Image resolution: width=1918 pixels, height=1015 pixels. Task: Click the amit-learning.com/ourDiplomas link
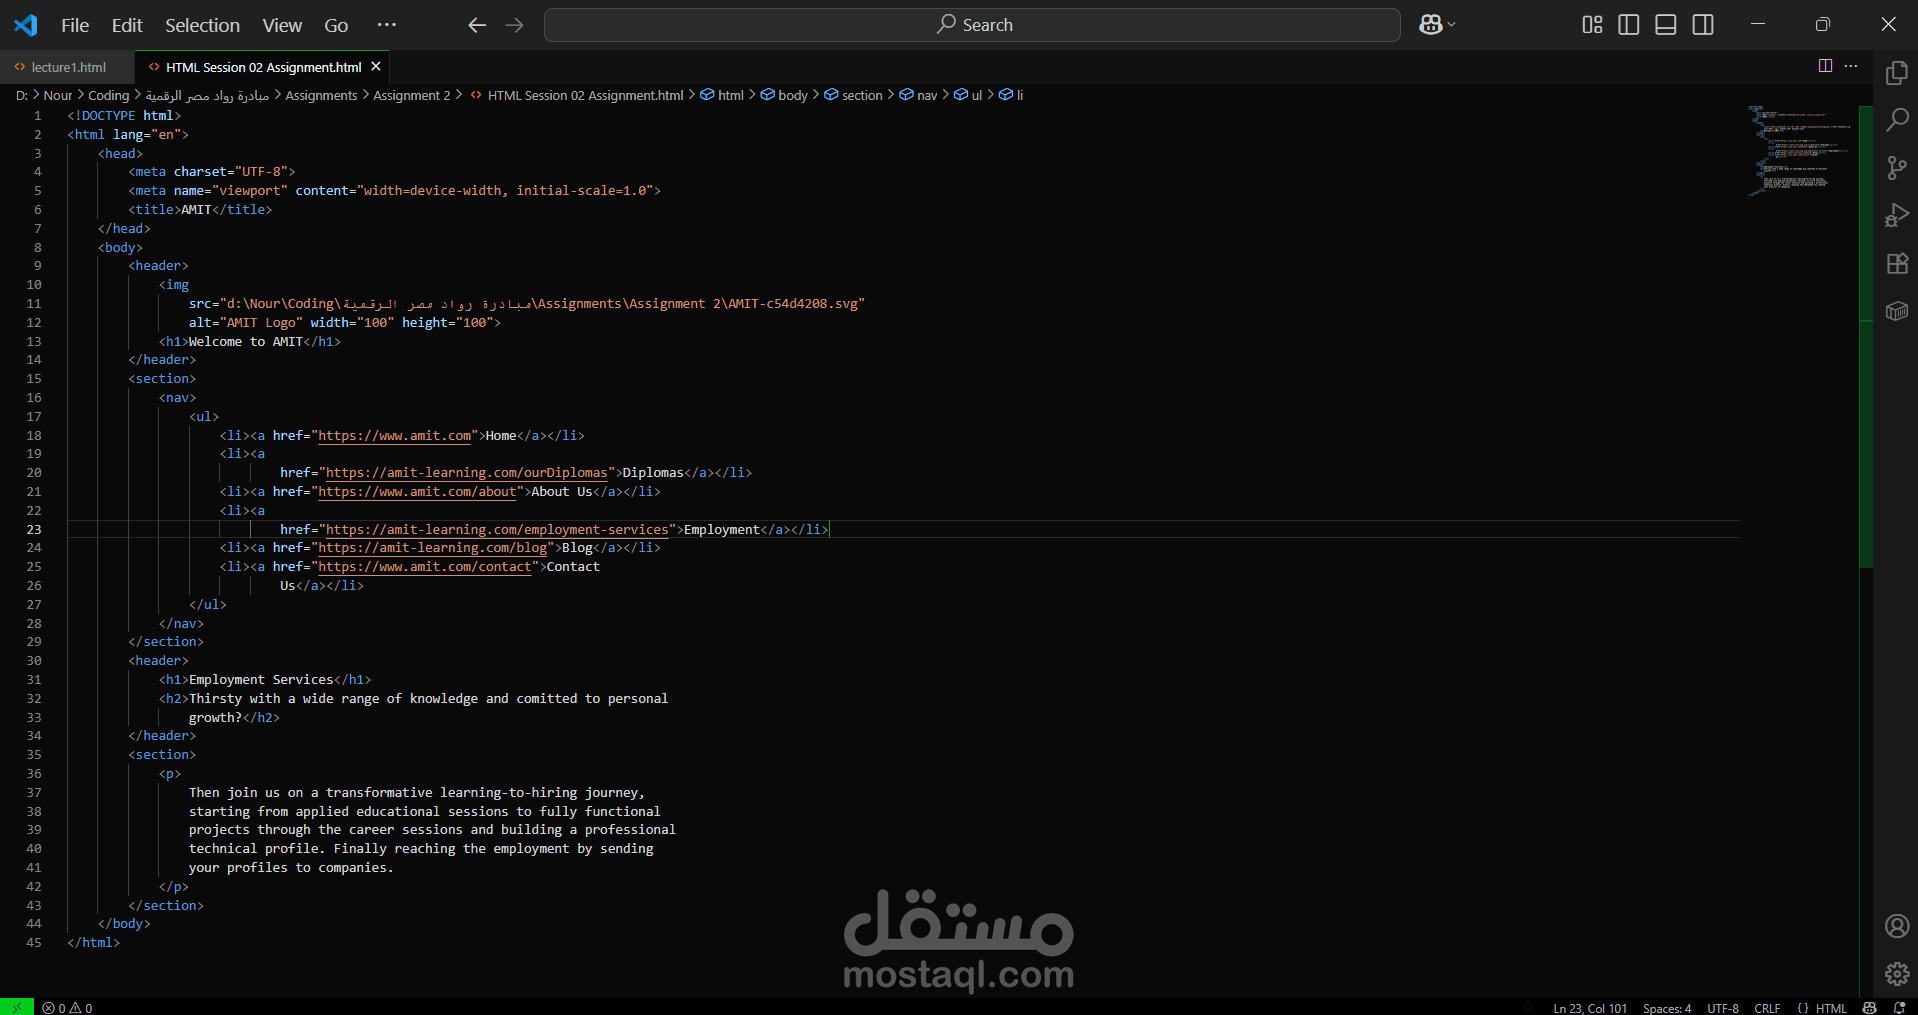tap(467, 473)
